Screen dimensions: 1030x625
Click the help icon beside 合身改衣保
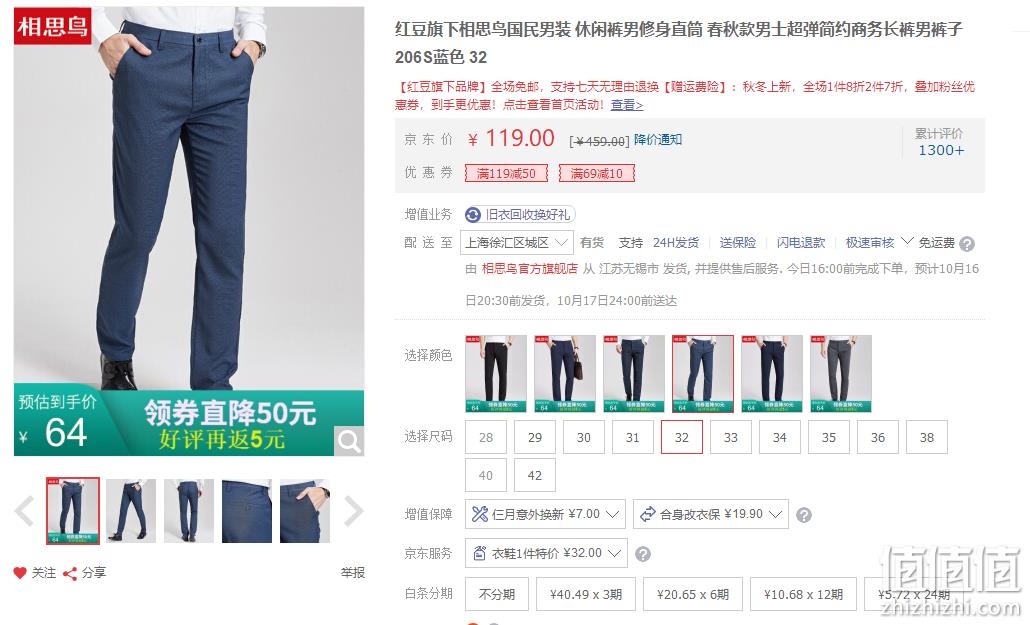click(x=803, y=515)
